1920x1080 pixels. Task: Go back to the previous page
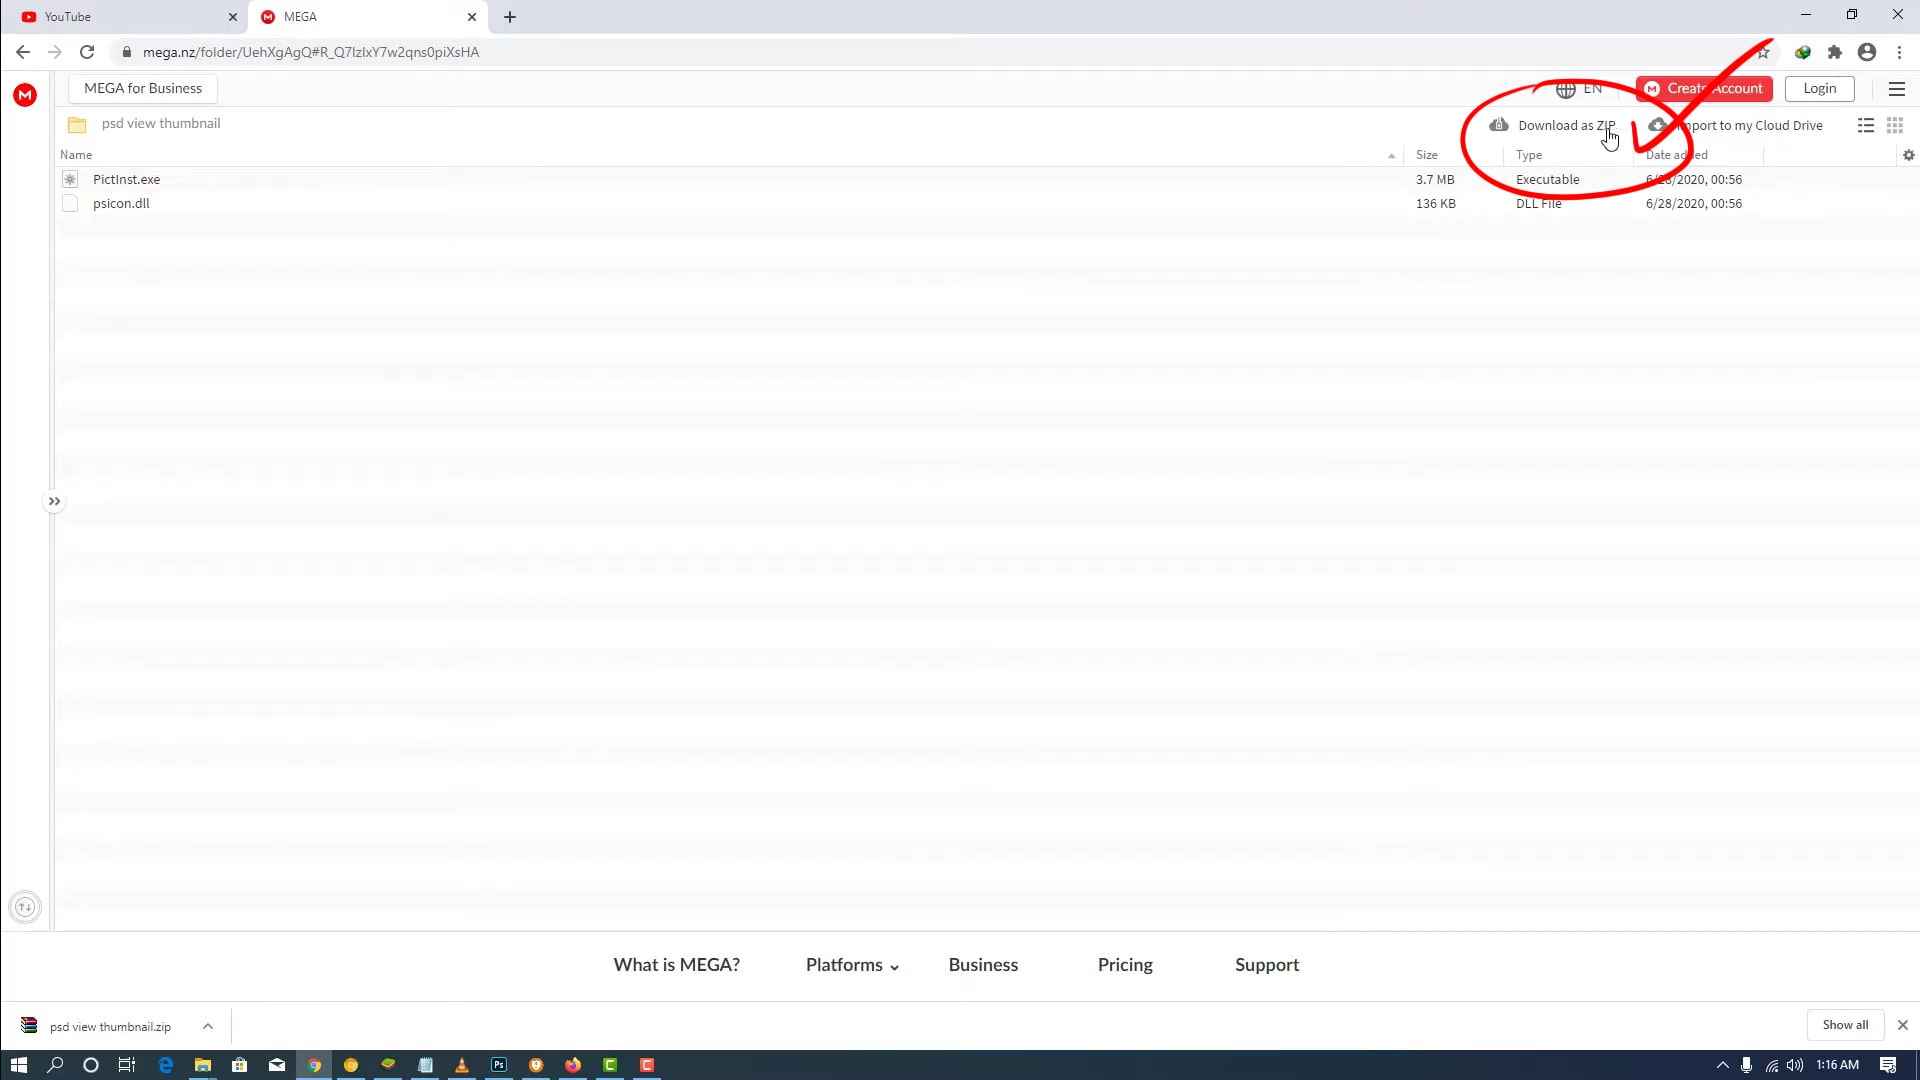(x=23, y=52)
